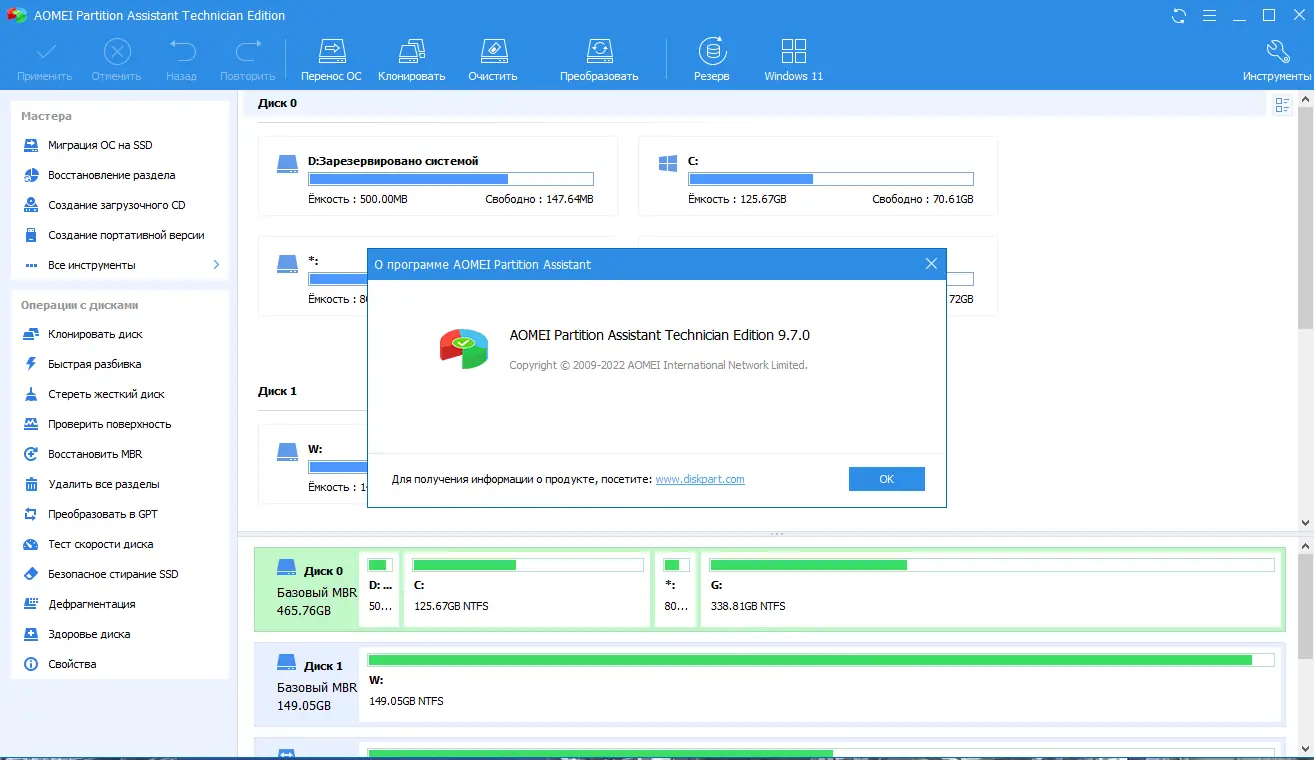Select Диск 0 Базовый MBR in the disk map

coord(305,590)
